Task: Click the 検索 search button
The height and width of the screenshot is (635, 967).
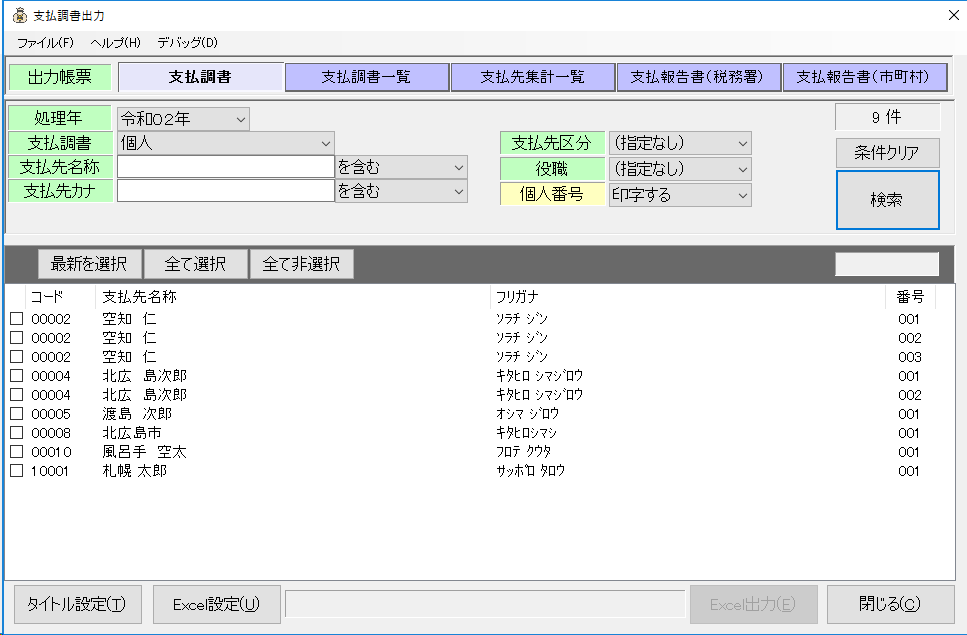Action: (887, 200)
